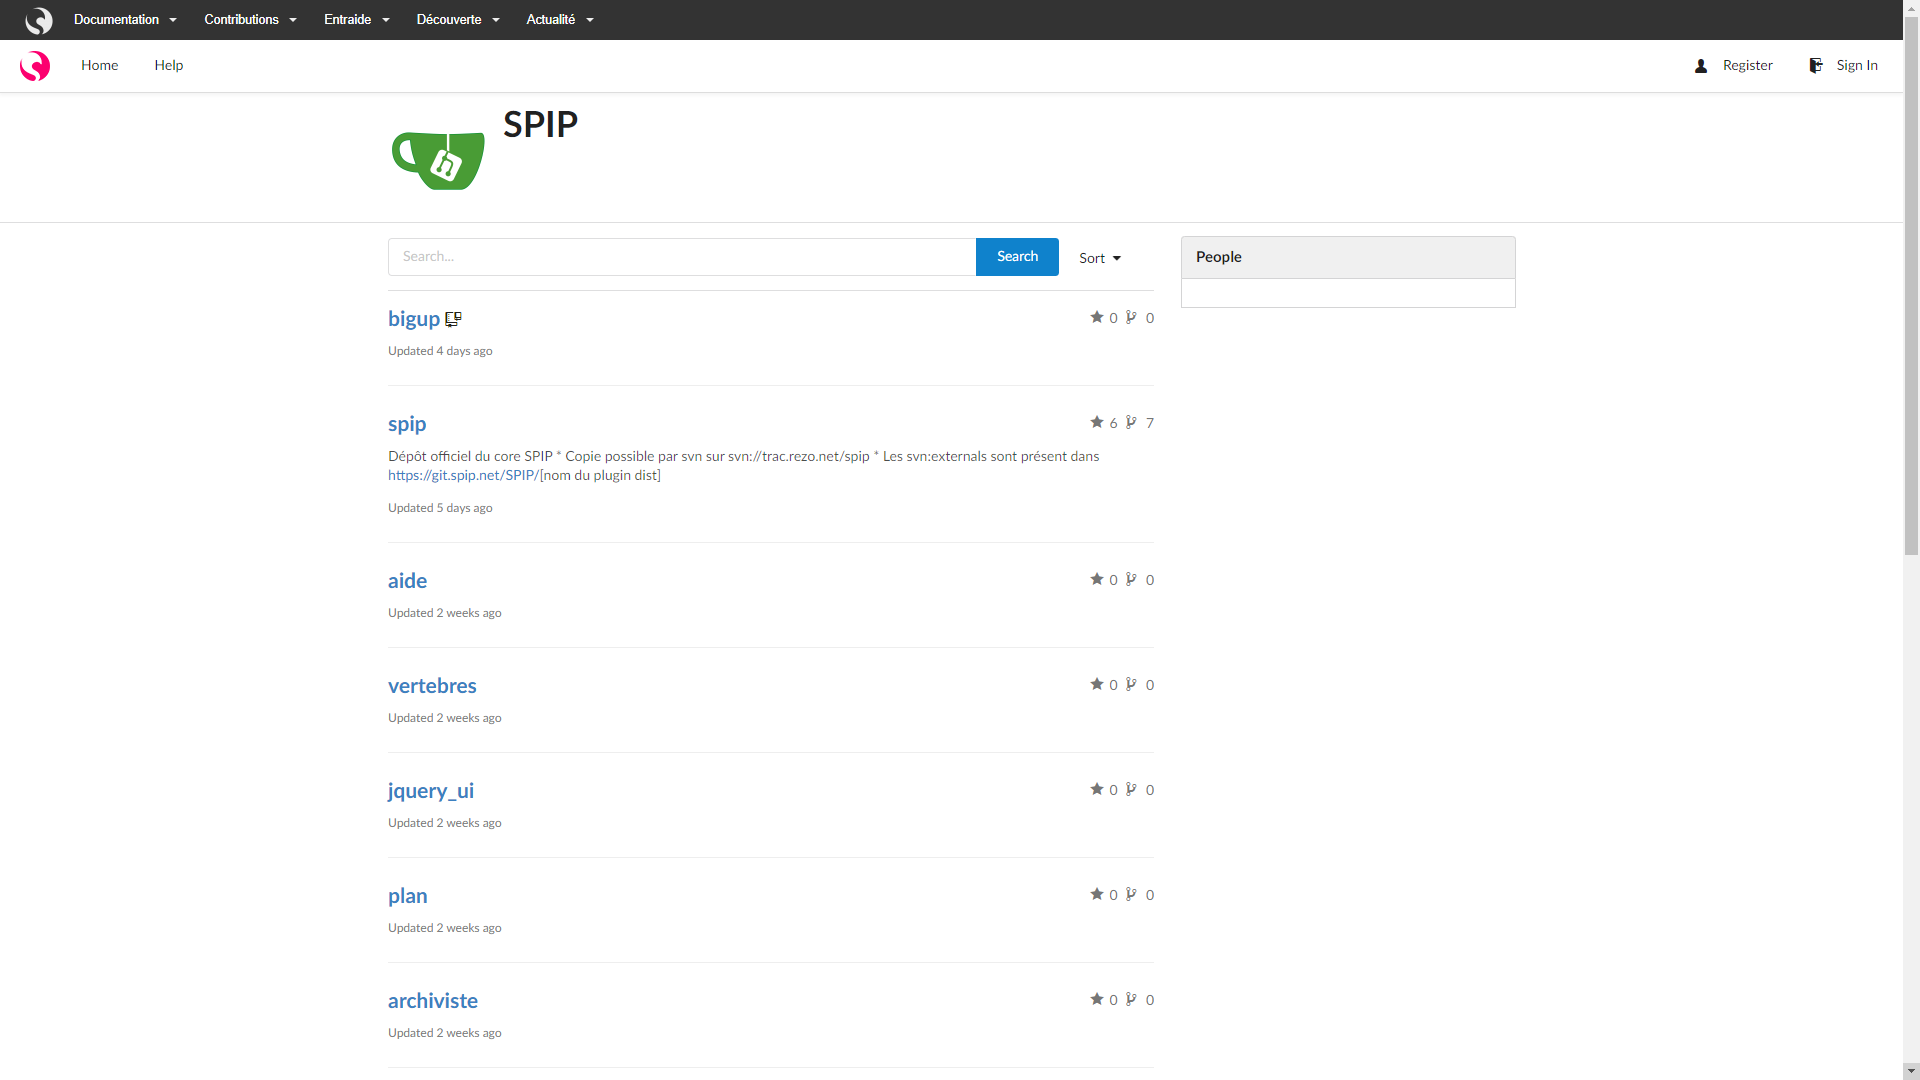Viewport: 1920px width, 1080px height.
Task: Click the fork icon on vertebres repository
Action: click(1131, 684)
